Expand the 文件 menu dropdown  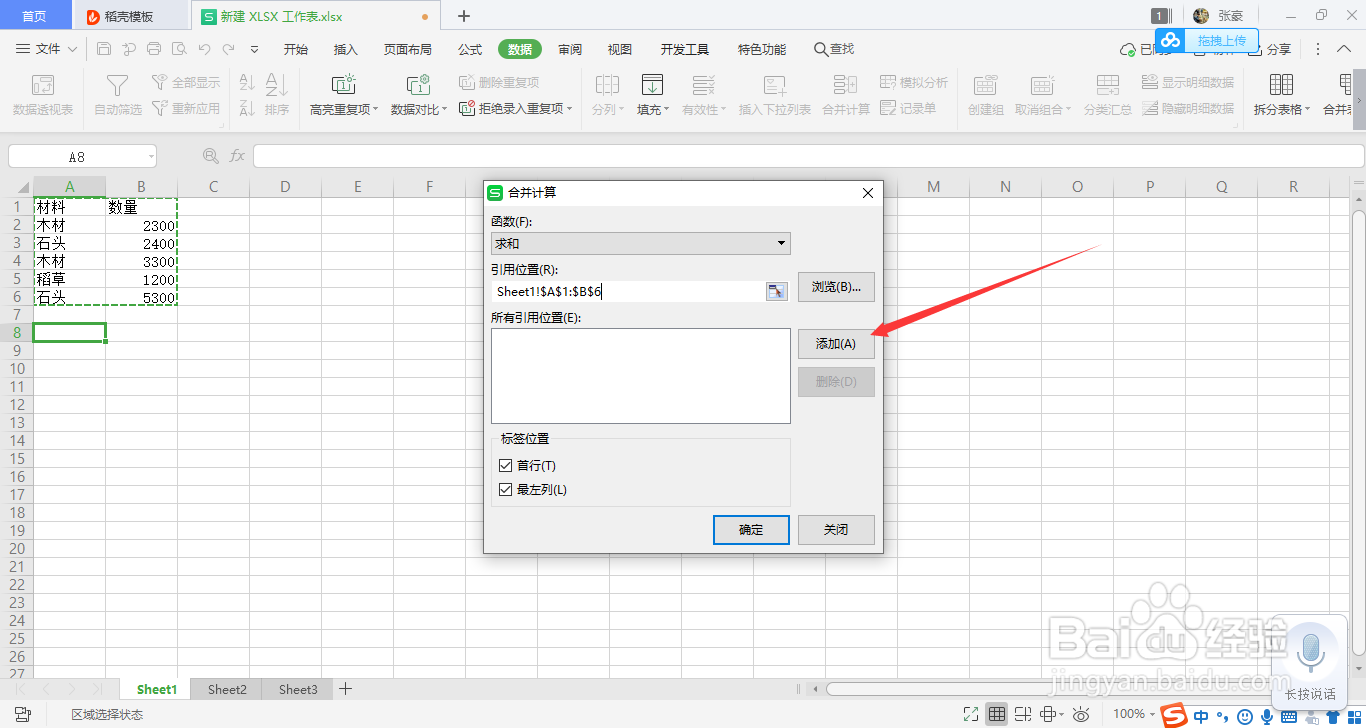[72, 49]
